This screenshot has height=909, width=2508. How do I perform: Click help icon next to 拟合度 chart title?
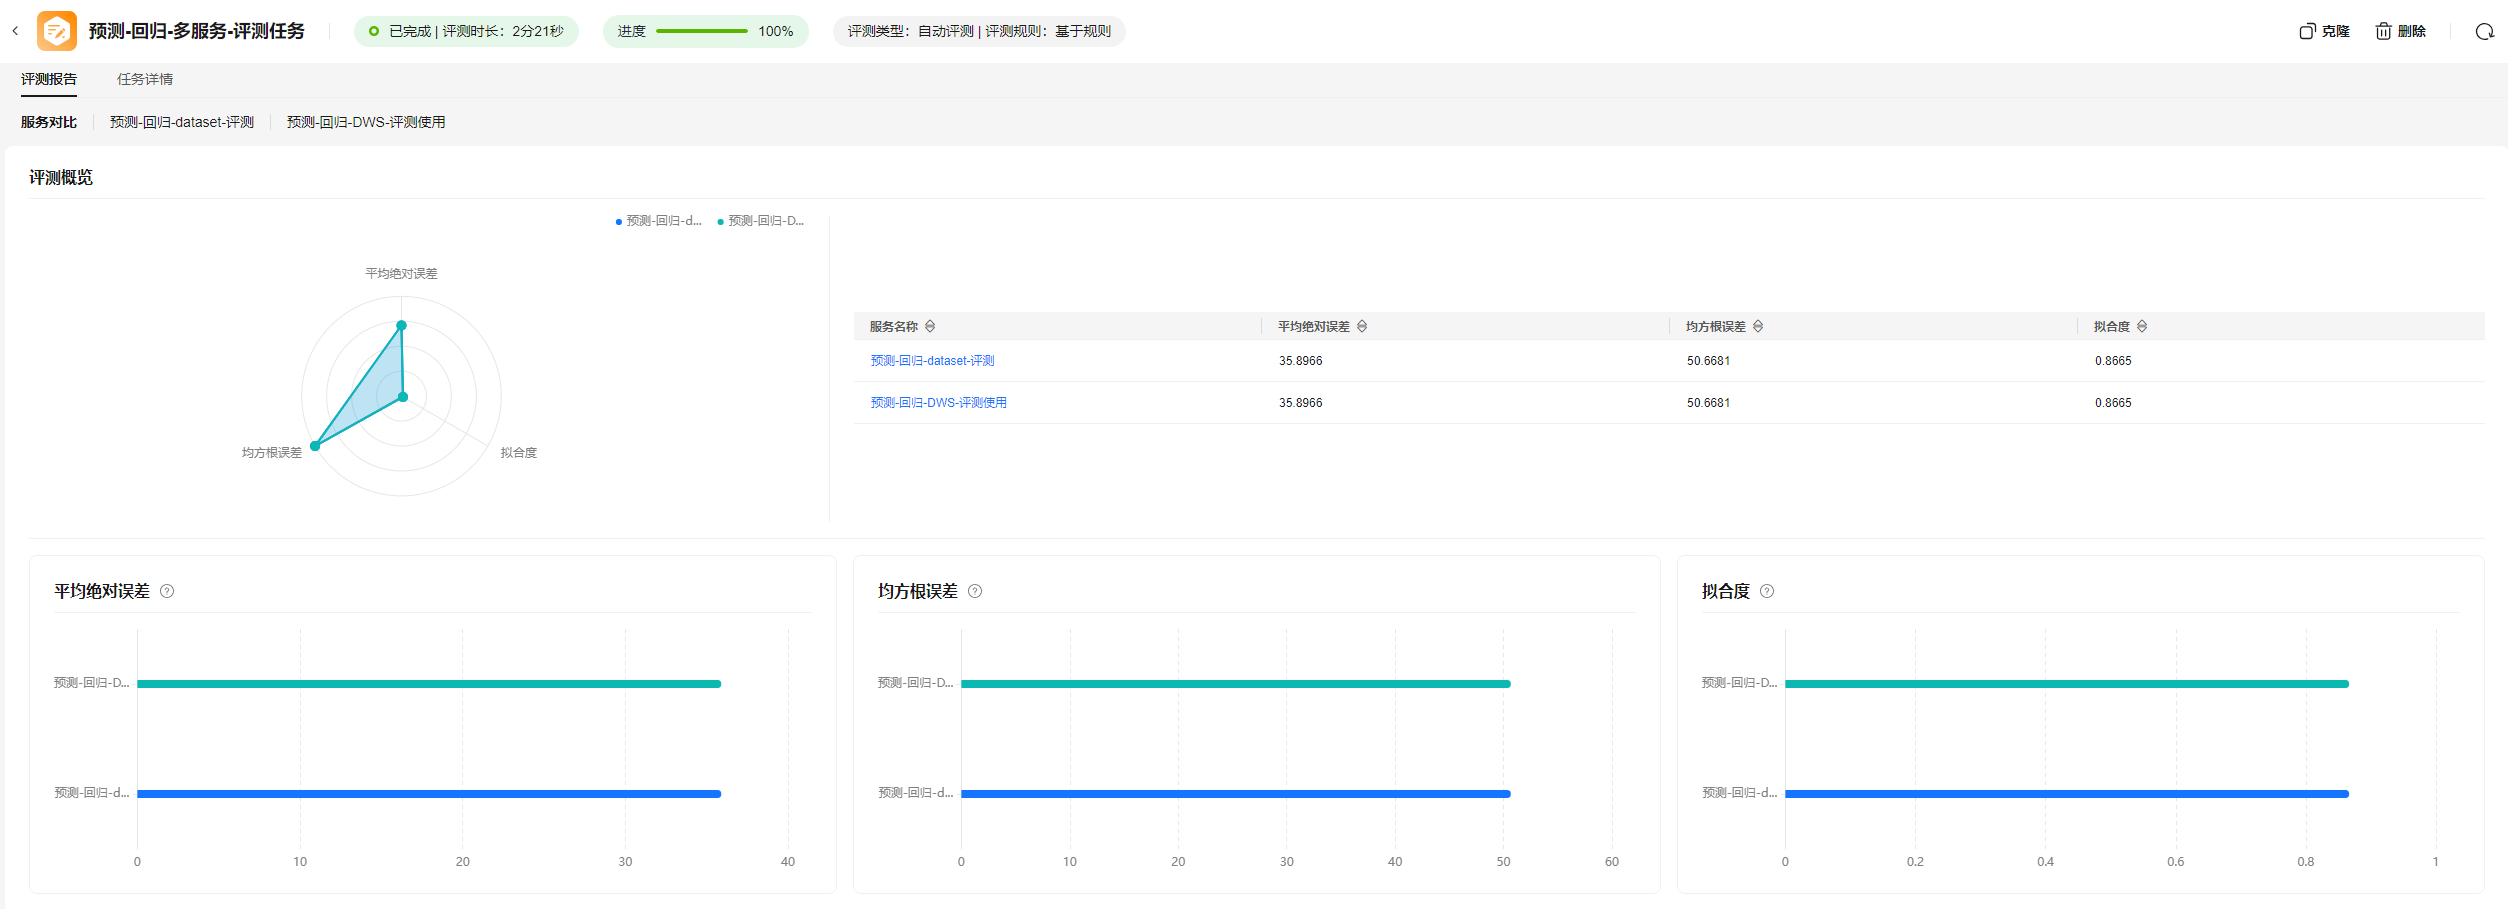[1767, 591]
